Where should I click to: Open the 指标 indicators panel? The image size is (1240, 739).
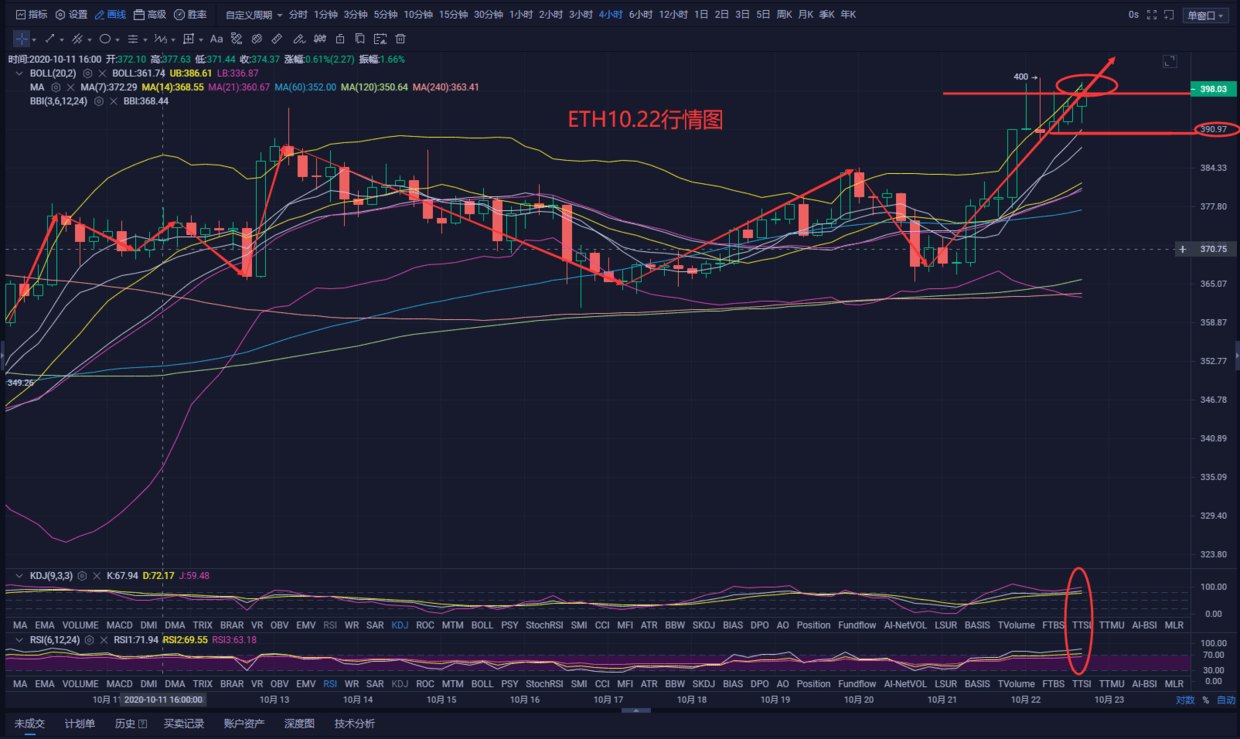tap(29, 15)
